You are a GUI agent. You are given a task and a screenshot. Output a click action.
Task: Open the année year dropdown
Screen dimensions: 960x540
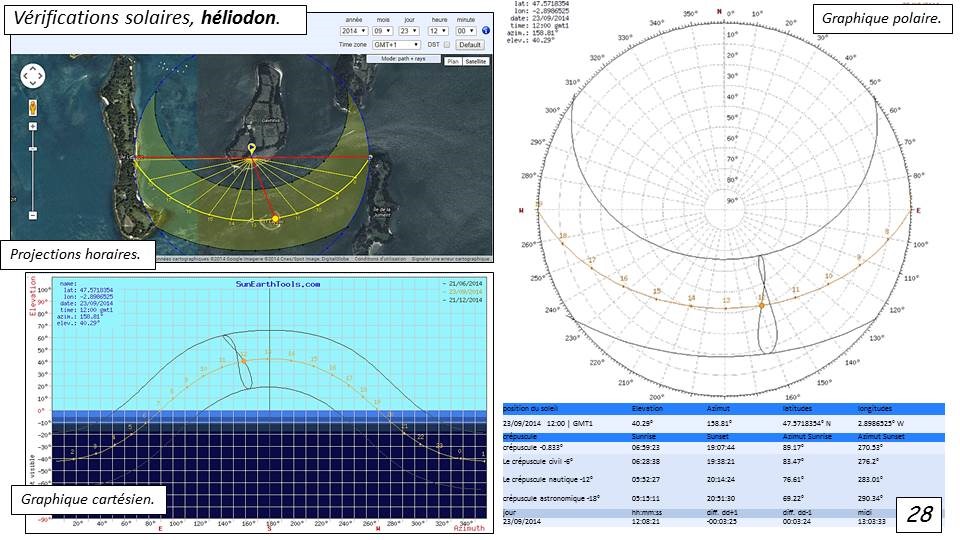[354, 31]
